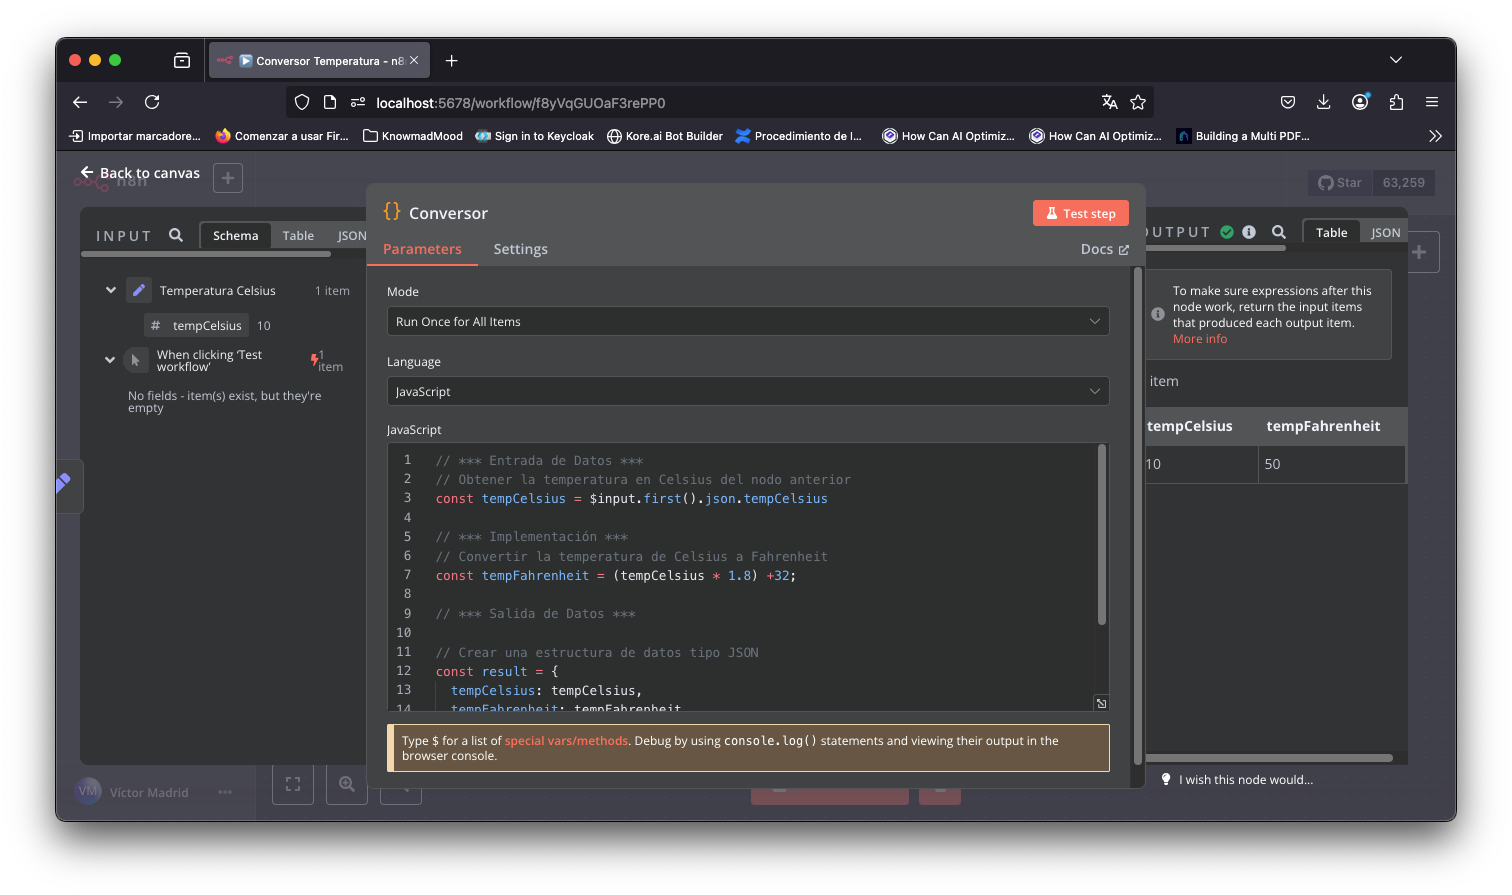The image size is (1512, 895).
Task: Search the INPUT panel data
Action: [x=176, y=235]
